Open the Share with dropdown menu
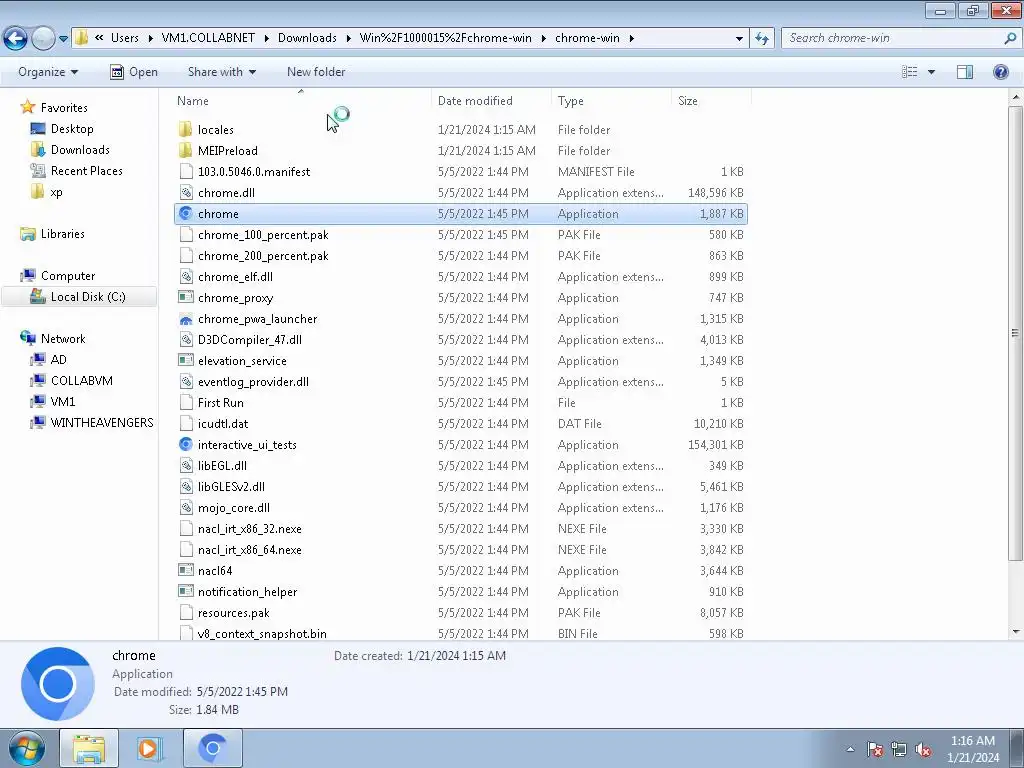This screenshot has height=768, width=1024. tap(221, 72)
